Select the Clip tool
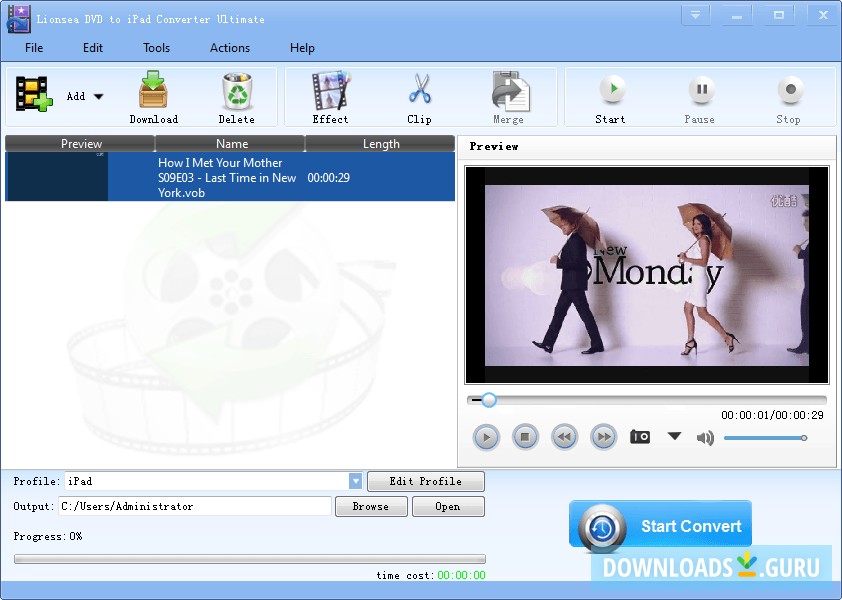 [418, 90]
